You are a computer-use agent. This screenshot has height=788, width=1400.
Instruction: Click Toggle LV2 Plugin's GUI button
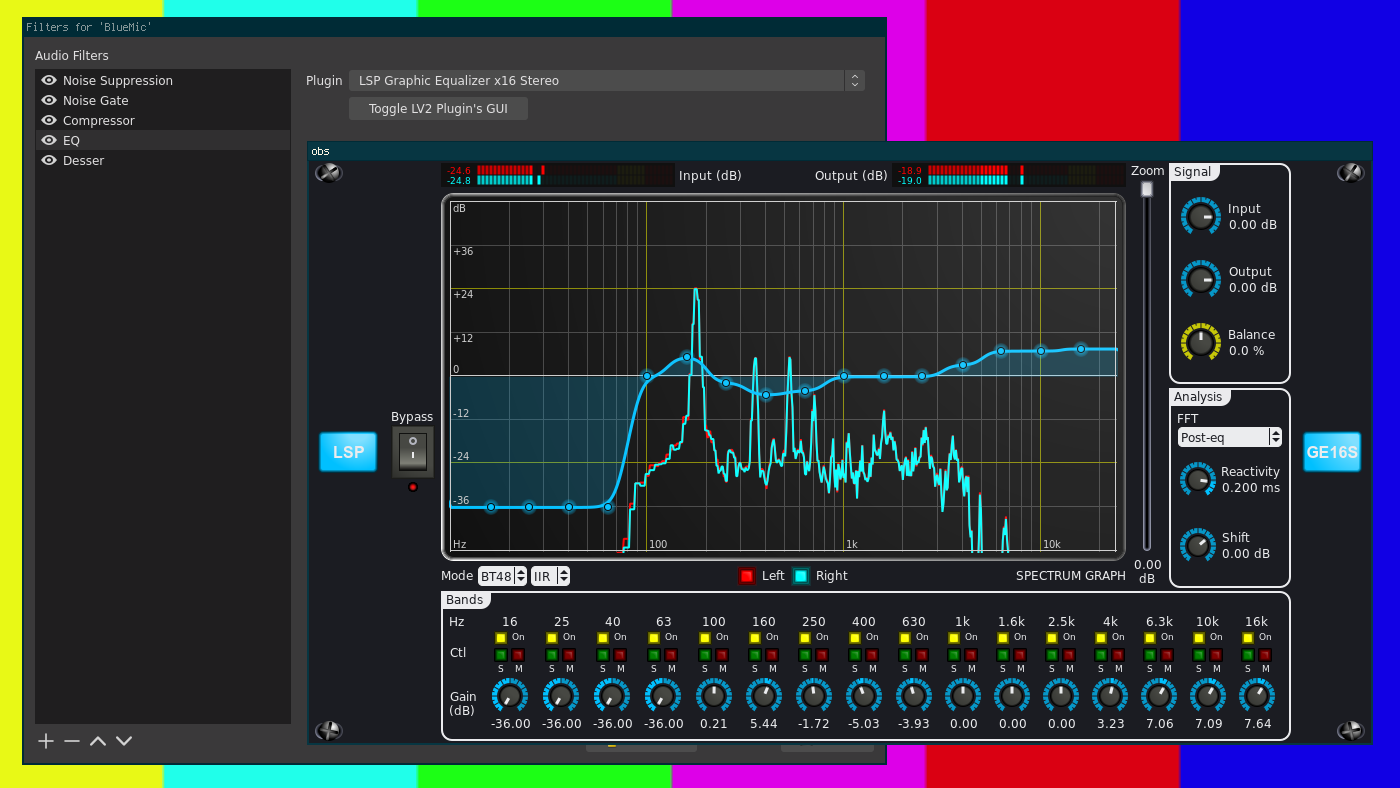(x=438, y=108)
